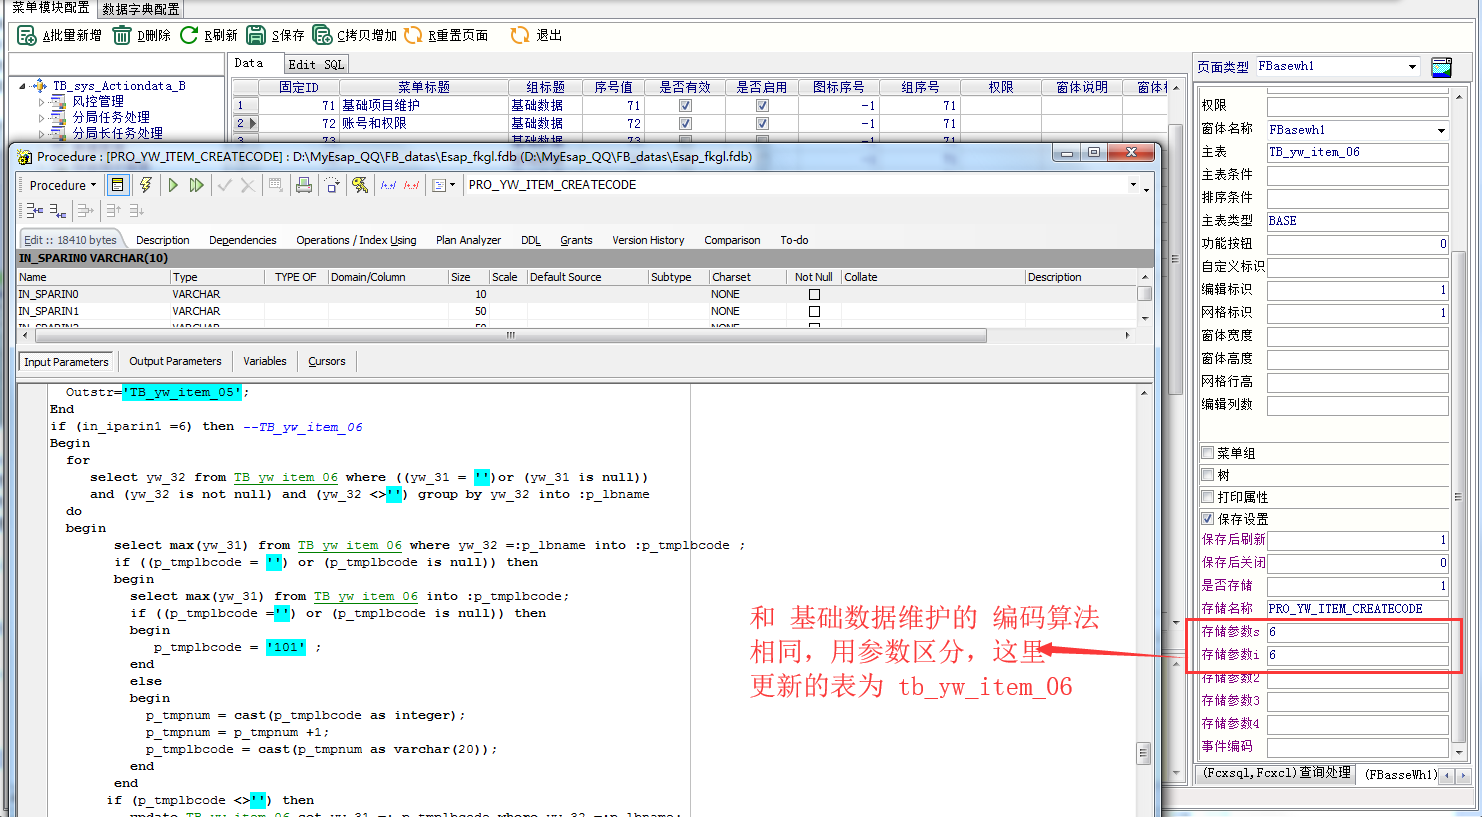The width and height of the screenshot is (1482, 817).
Task: Click the 存储名称 field PRO_YW_ITEM_CREATECODE
Action: 1357,608
